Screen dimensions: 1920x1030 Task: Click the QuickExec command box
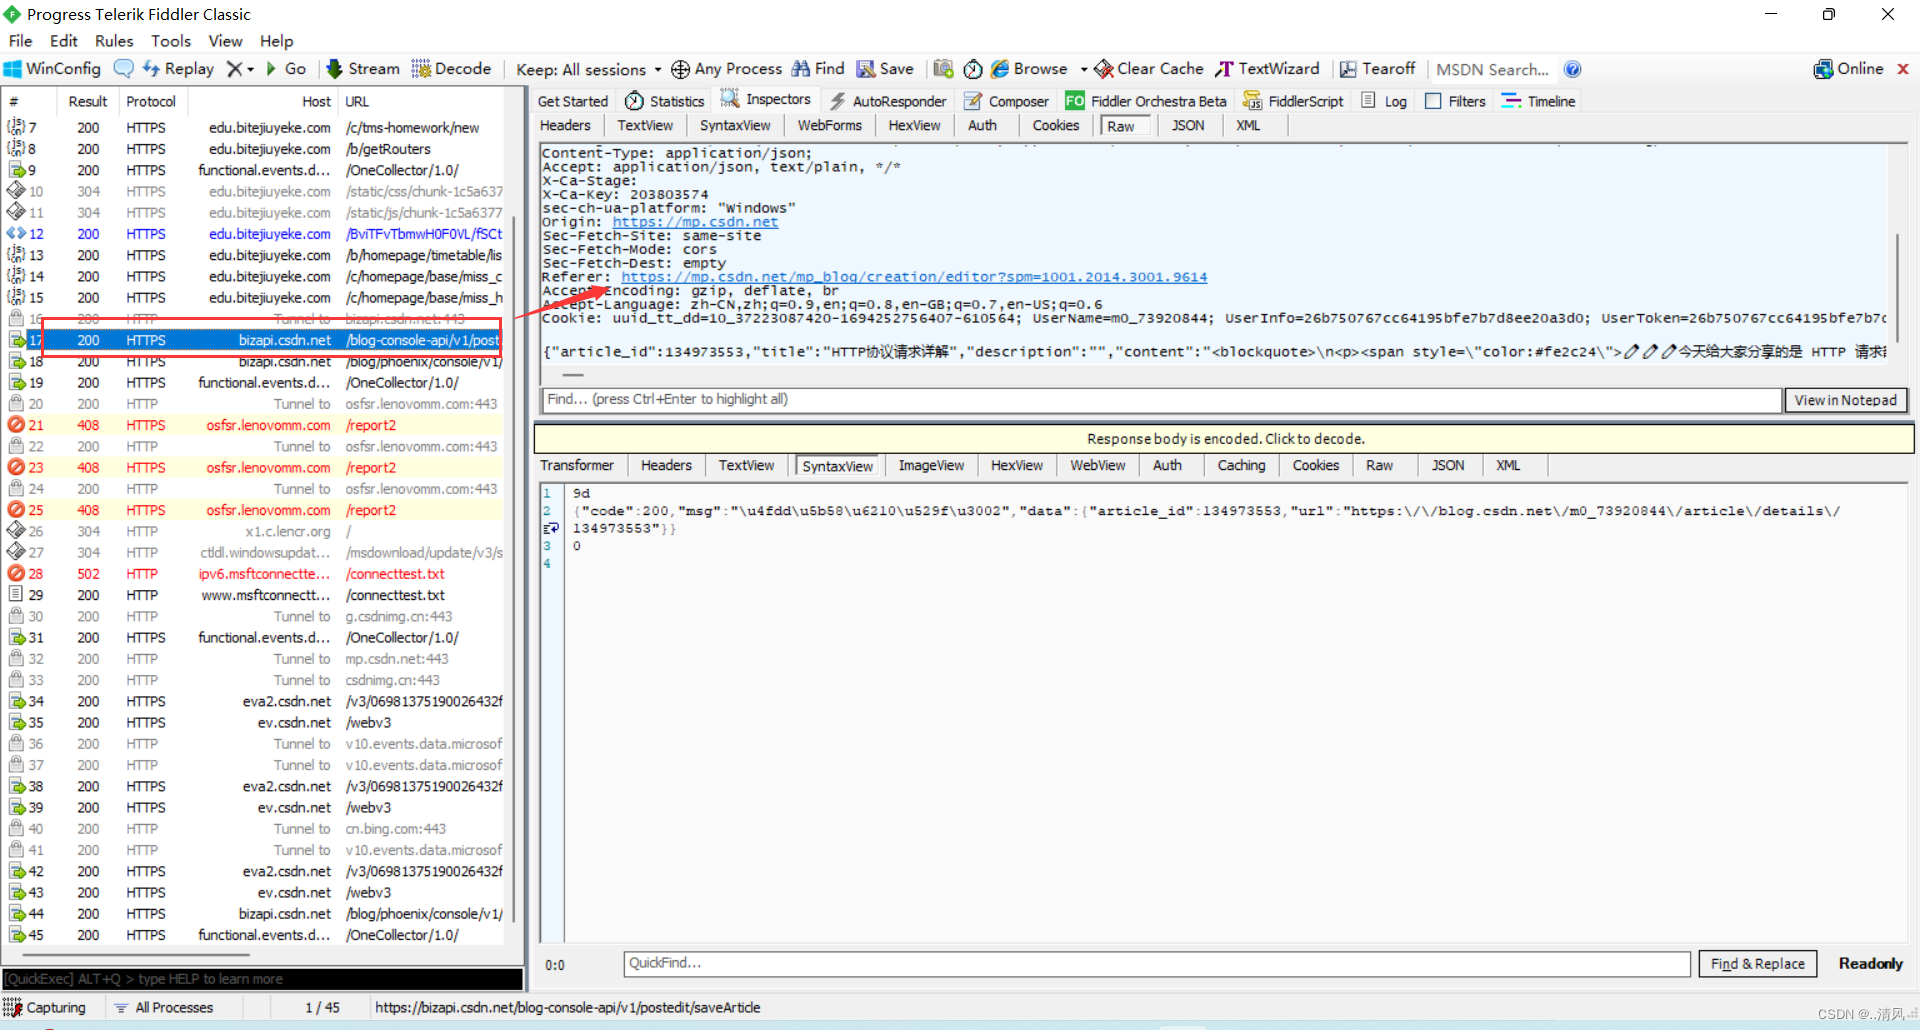(x=262, y=979)
